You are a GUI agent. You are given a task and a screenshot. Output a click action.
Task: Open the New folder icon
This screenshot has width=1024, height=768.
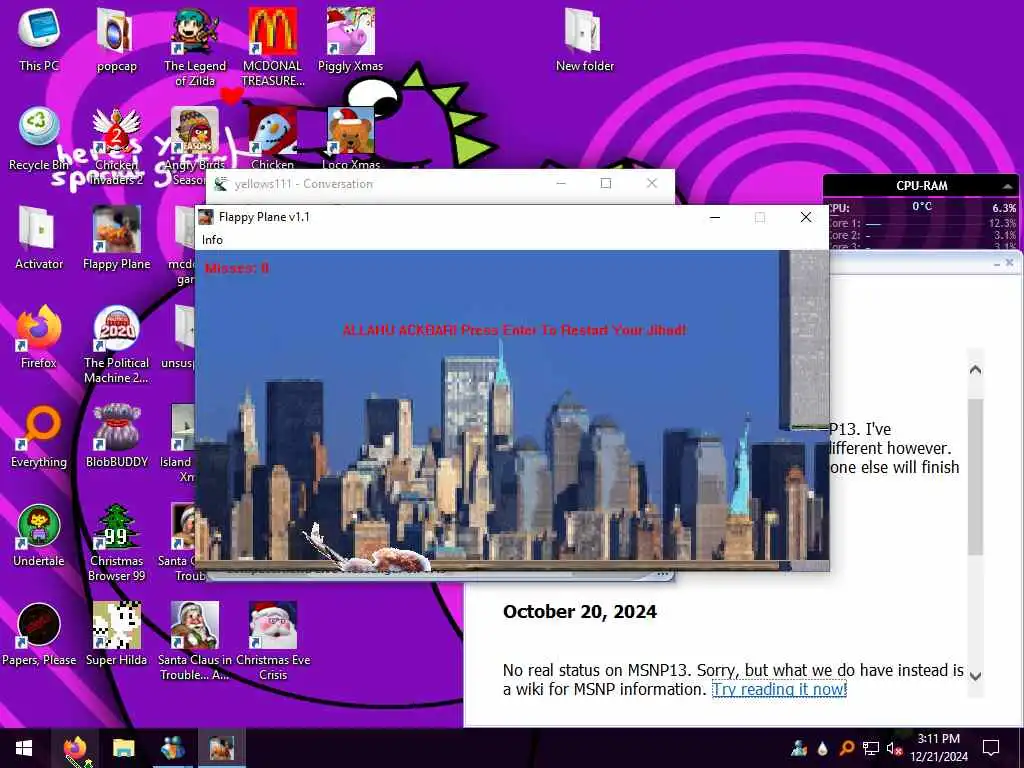click(584, 39)
